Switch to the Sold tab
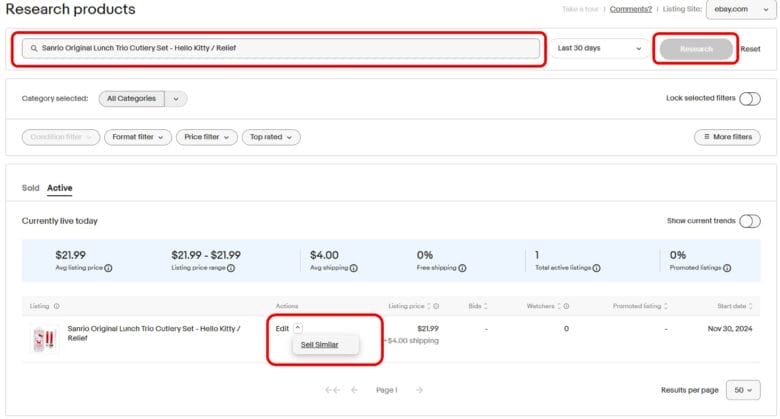 pos(30,188)
